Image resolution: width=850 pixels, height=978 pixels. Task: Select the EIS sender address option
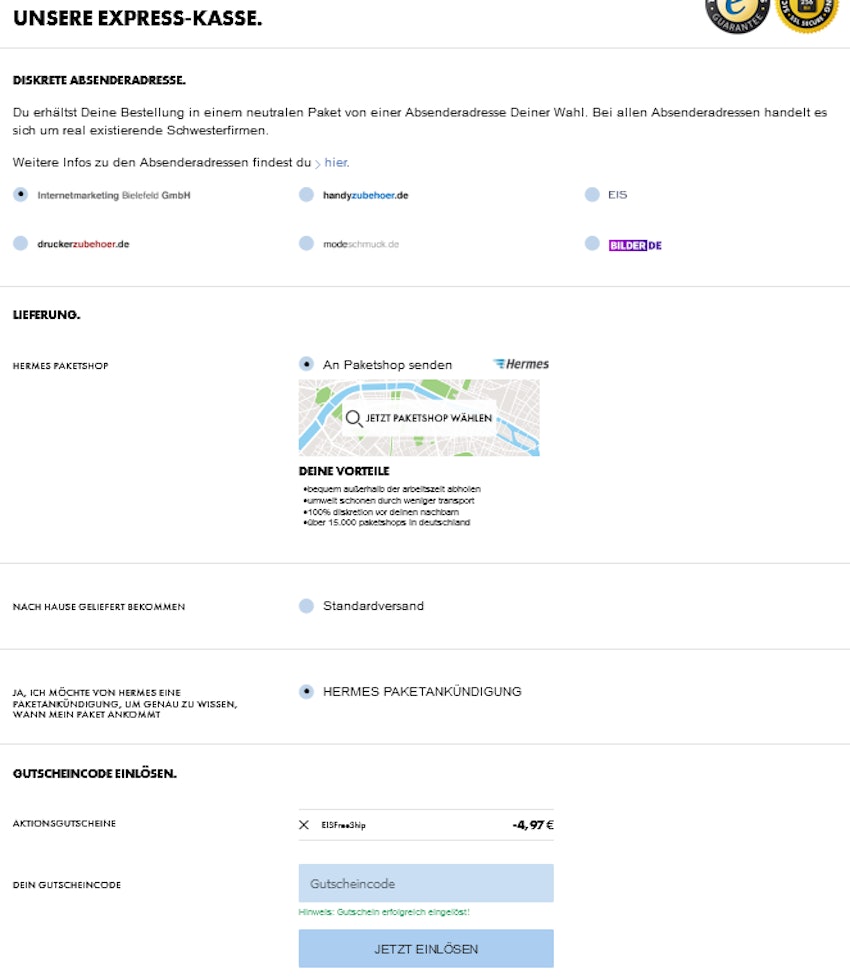coord(592,195)
